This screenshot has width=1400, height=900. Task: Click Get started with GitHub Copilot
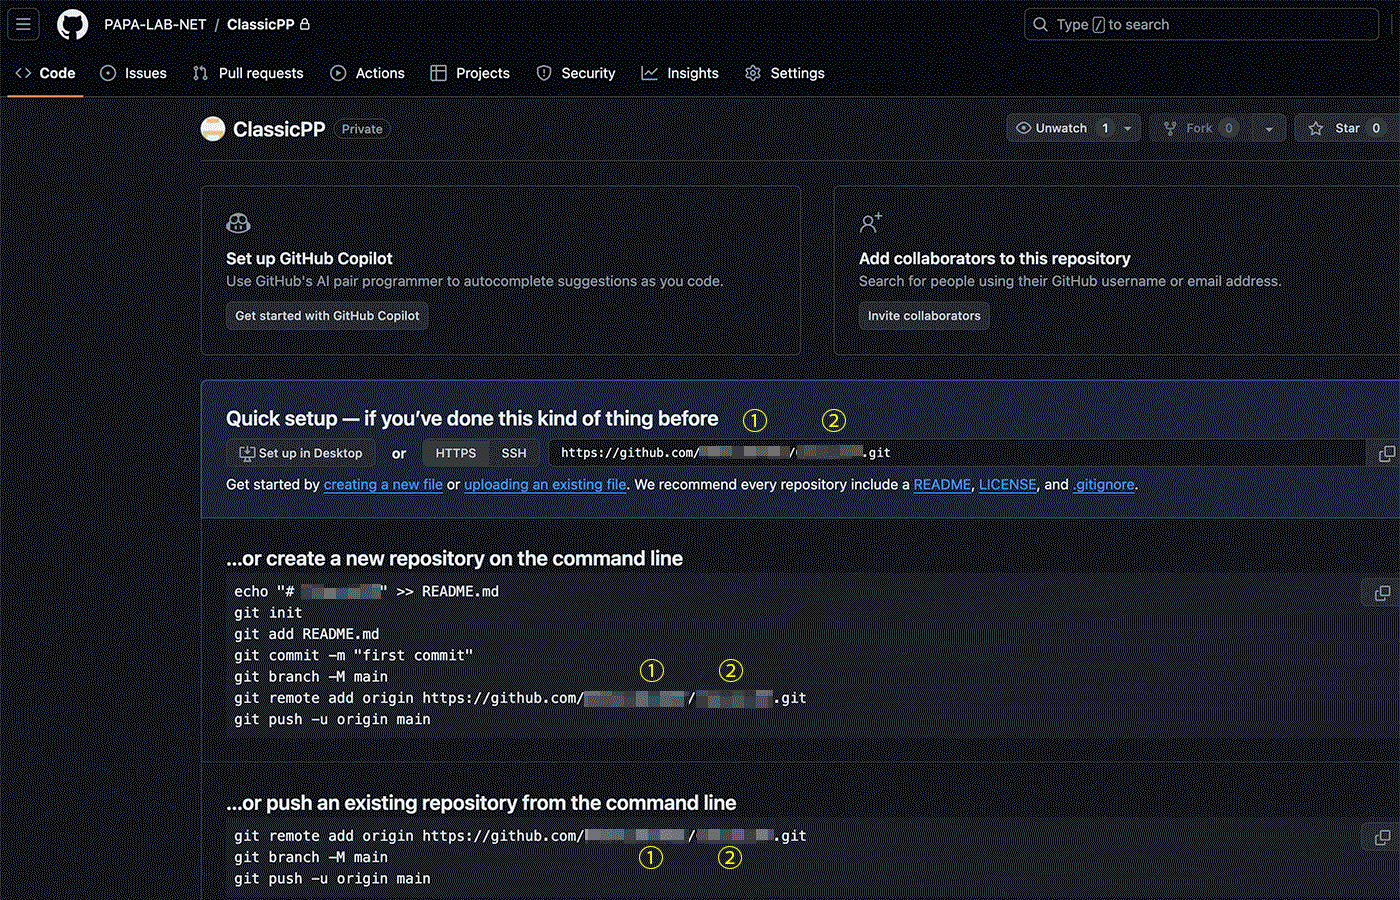(x=327, y=316)
